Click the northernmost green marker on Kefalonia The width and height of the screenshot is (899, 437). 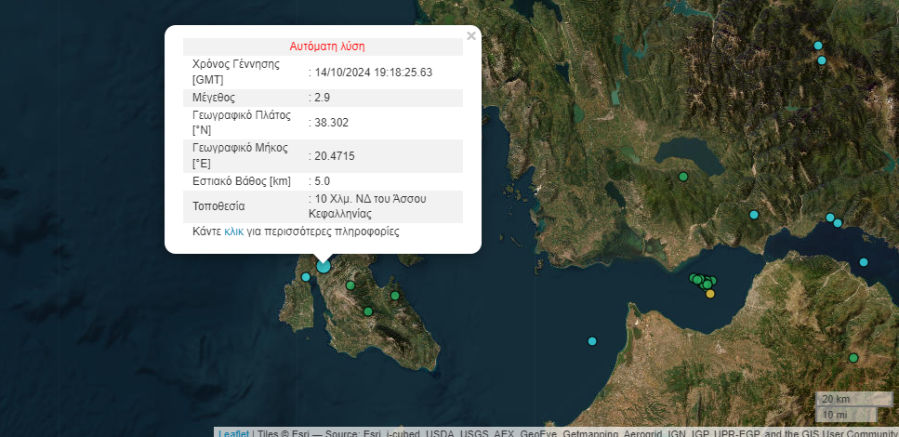coord(350,286)
